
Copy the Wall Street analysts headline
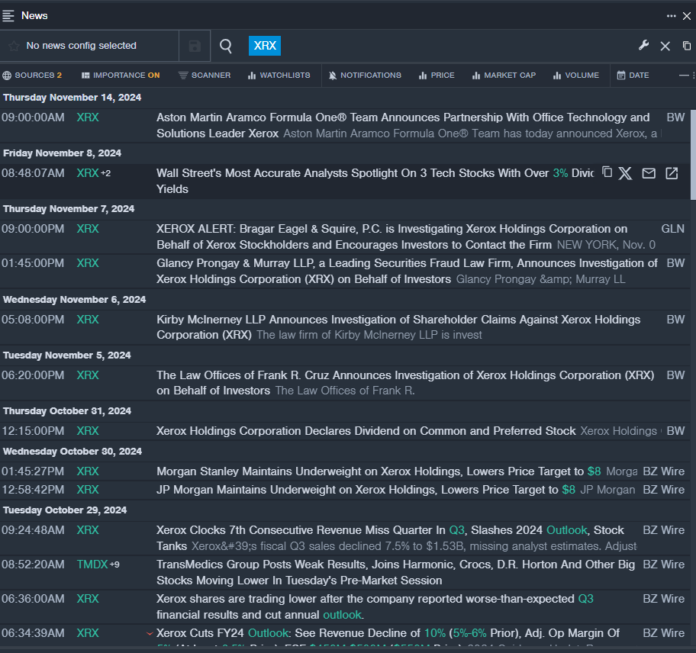[607, 173]
